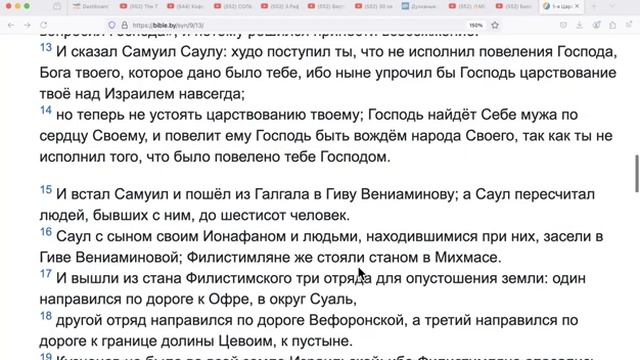Click the word 'шестисот' in verse 15
This screenshot has width=640, height=360.
click(253, 215)
